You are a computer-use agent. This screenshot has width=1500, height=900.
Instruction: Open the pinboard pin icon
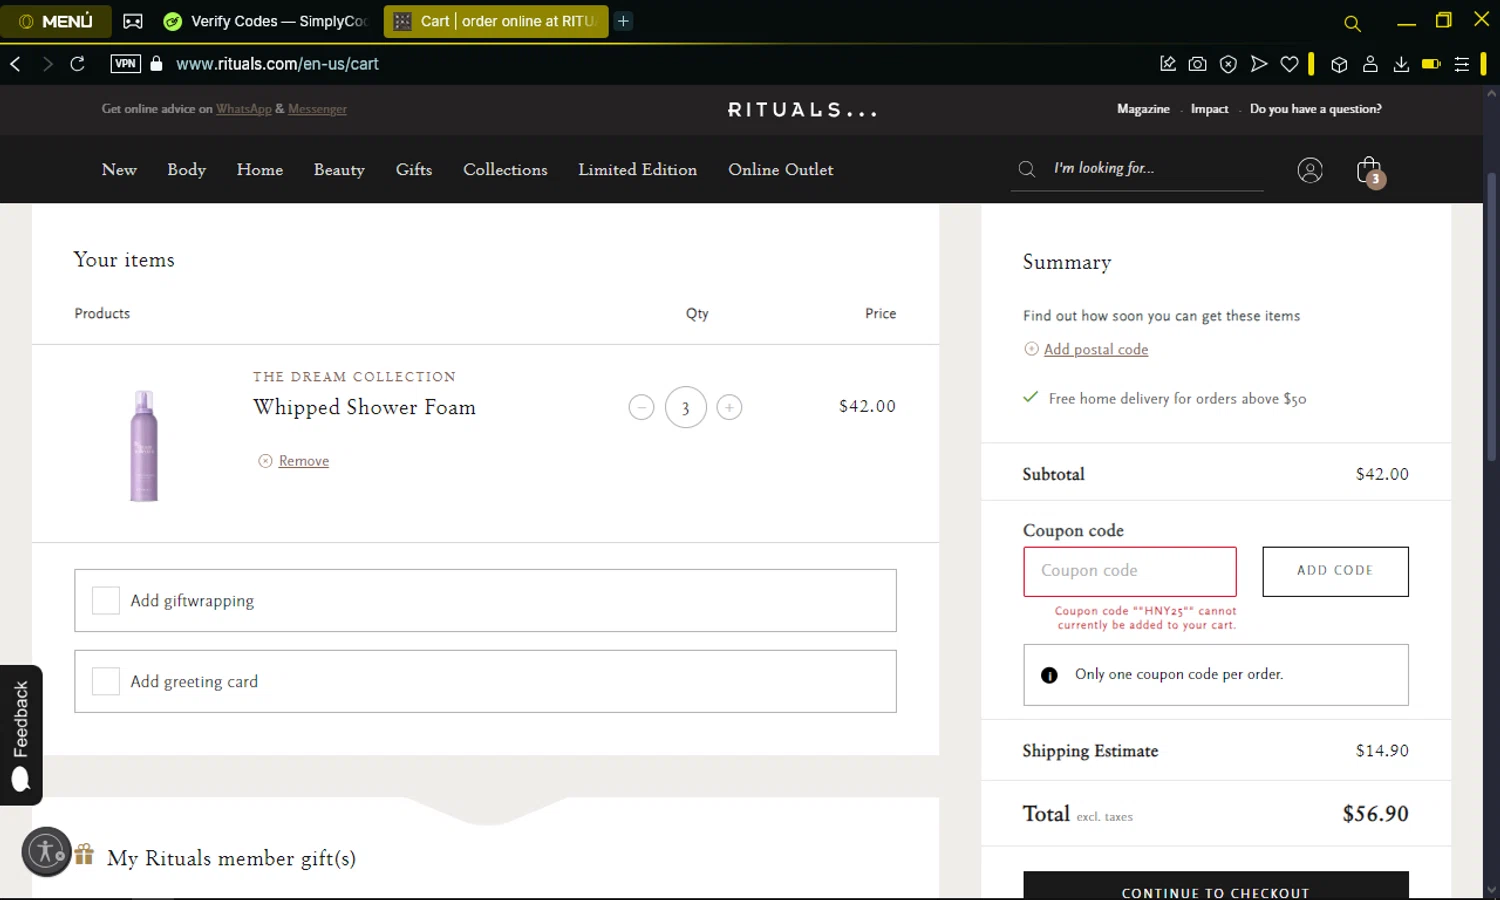point(1167,64)
